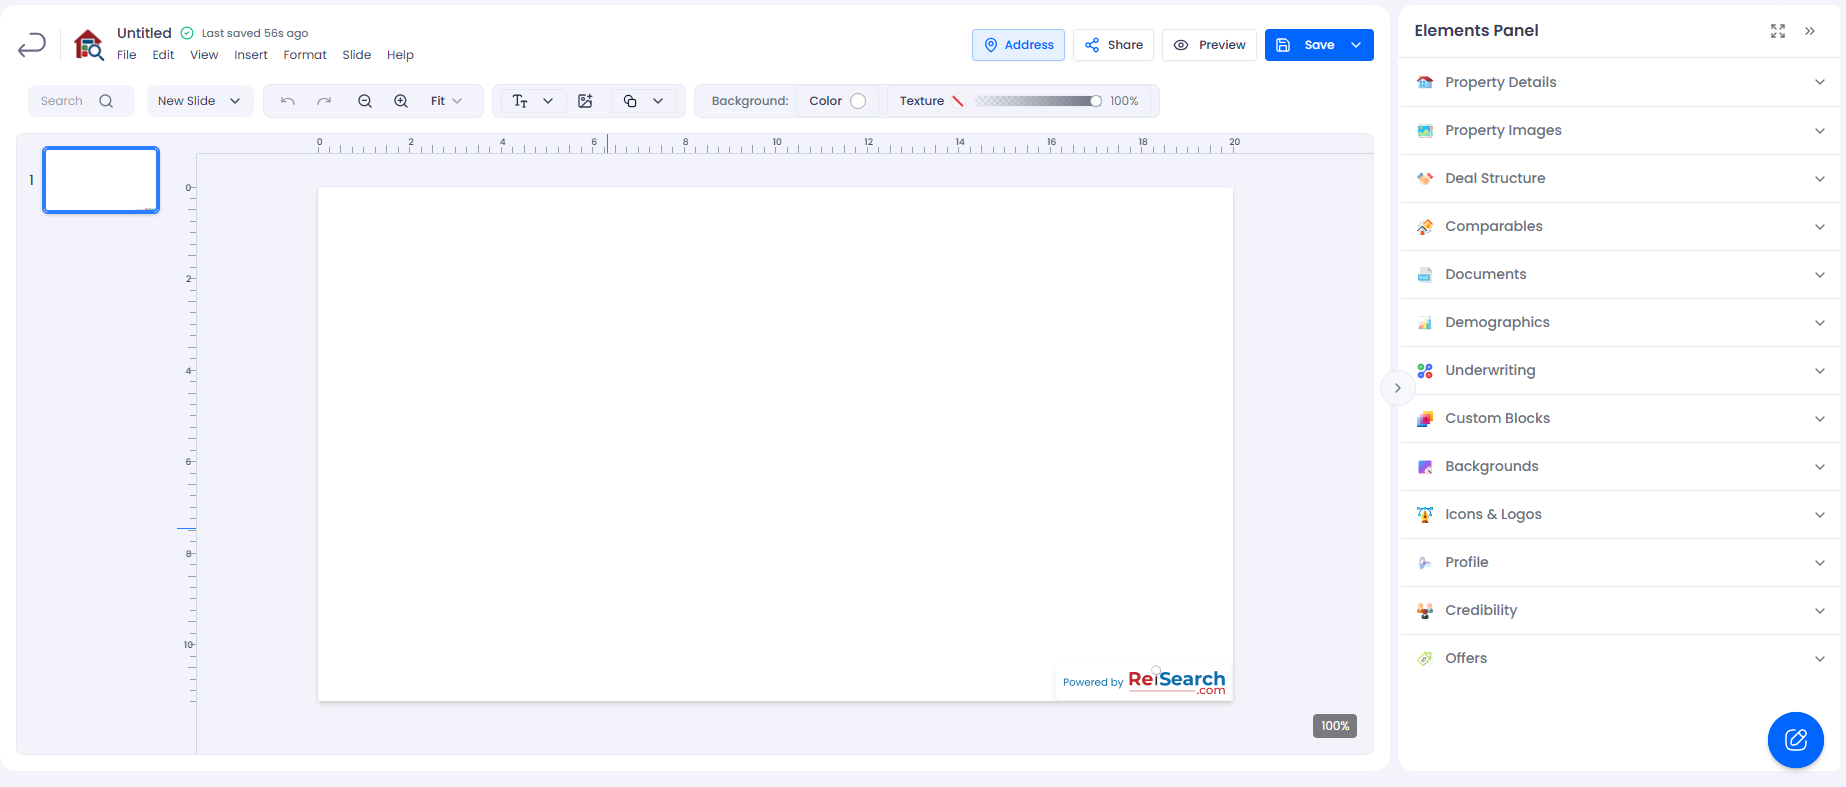This screenshot has height=787, width=1846.
Task: Open the Format menu
Action: (x=305, y=55)
